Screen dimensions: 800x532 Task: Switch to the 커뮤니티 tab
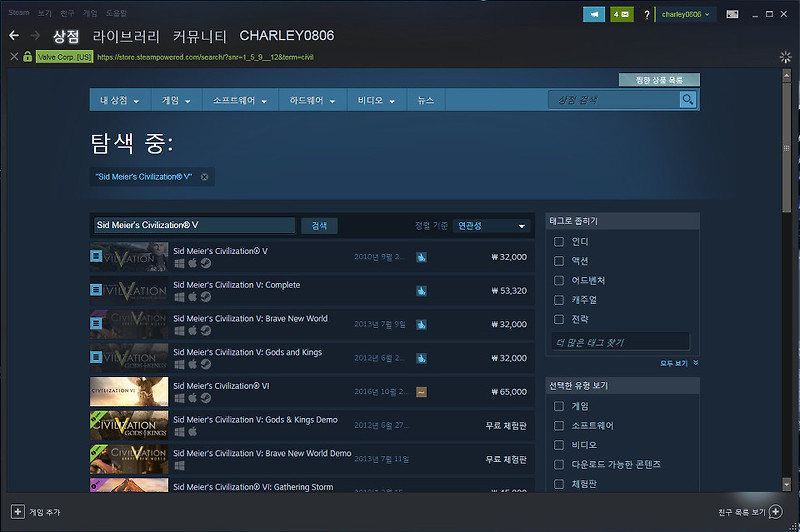point(199,36)
